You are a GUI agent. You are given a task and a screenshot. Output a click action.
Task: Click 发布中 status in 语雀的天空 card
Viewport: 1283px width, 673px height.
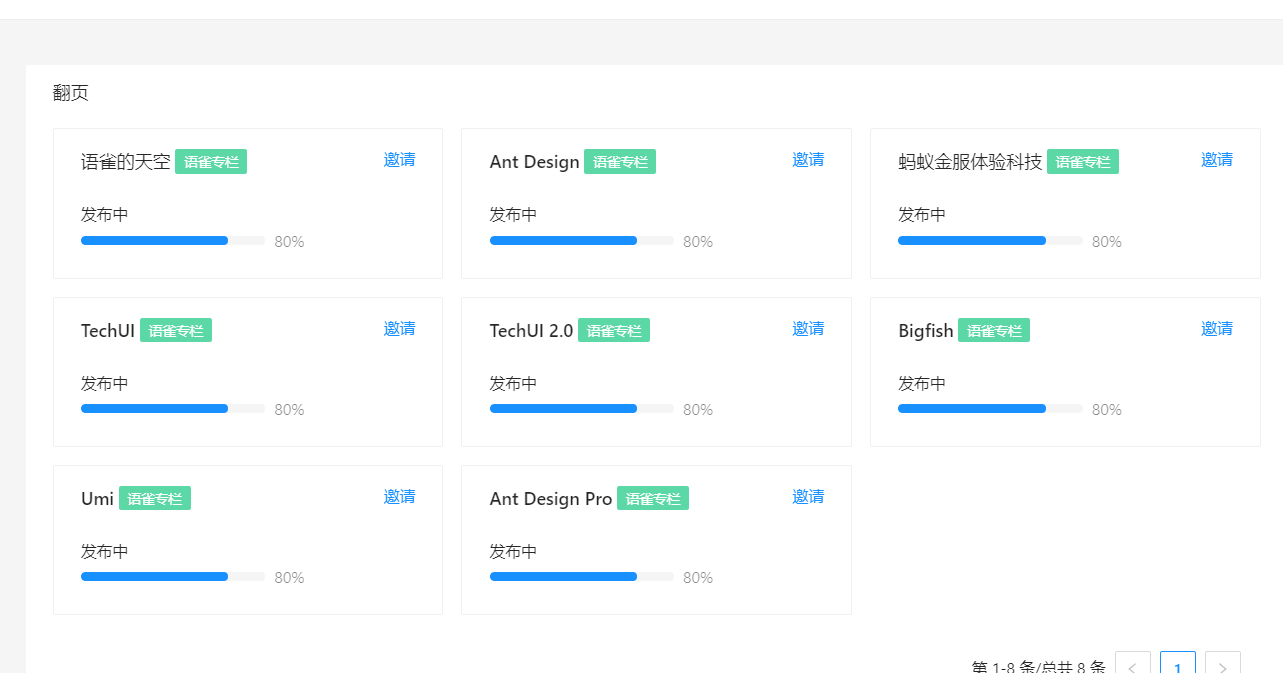pos(105,214)
